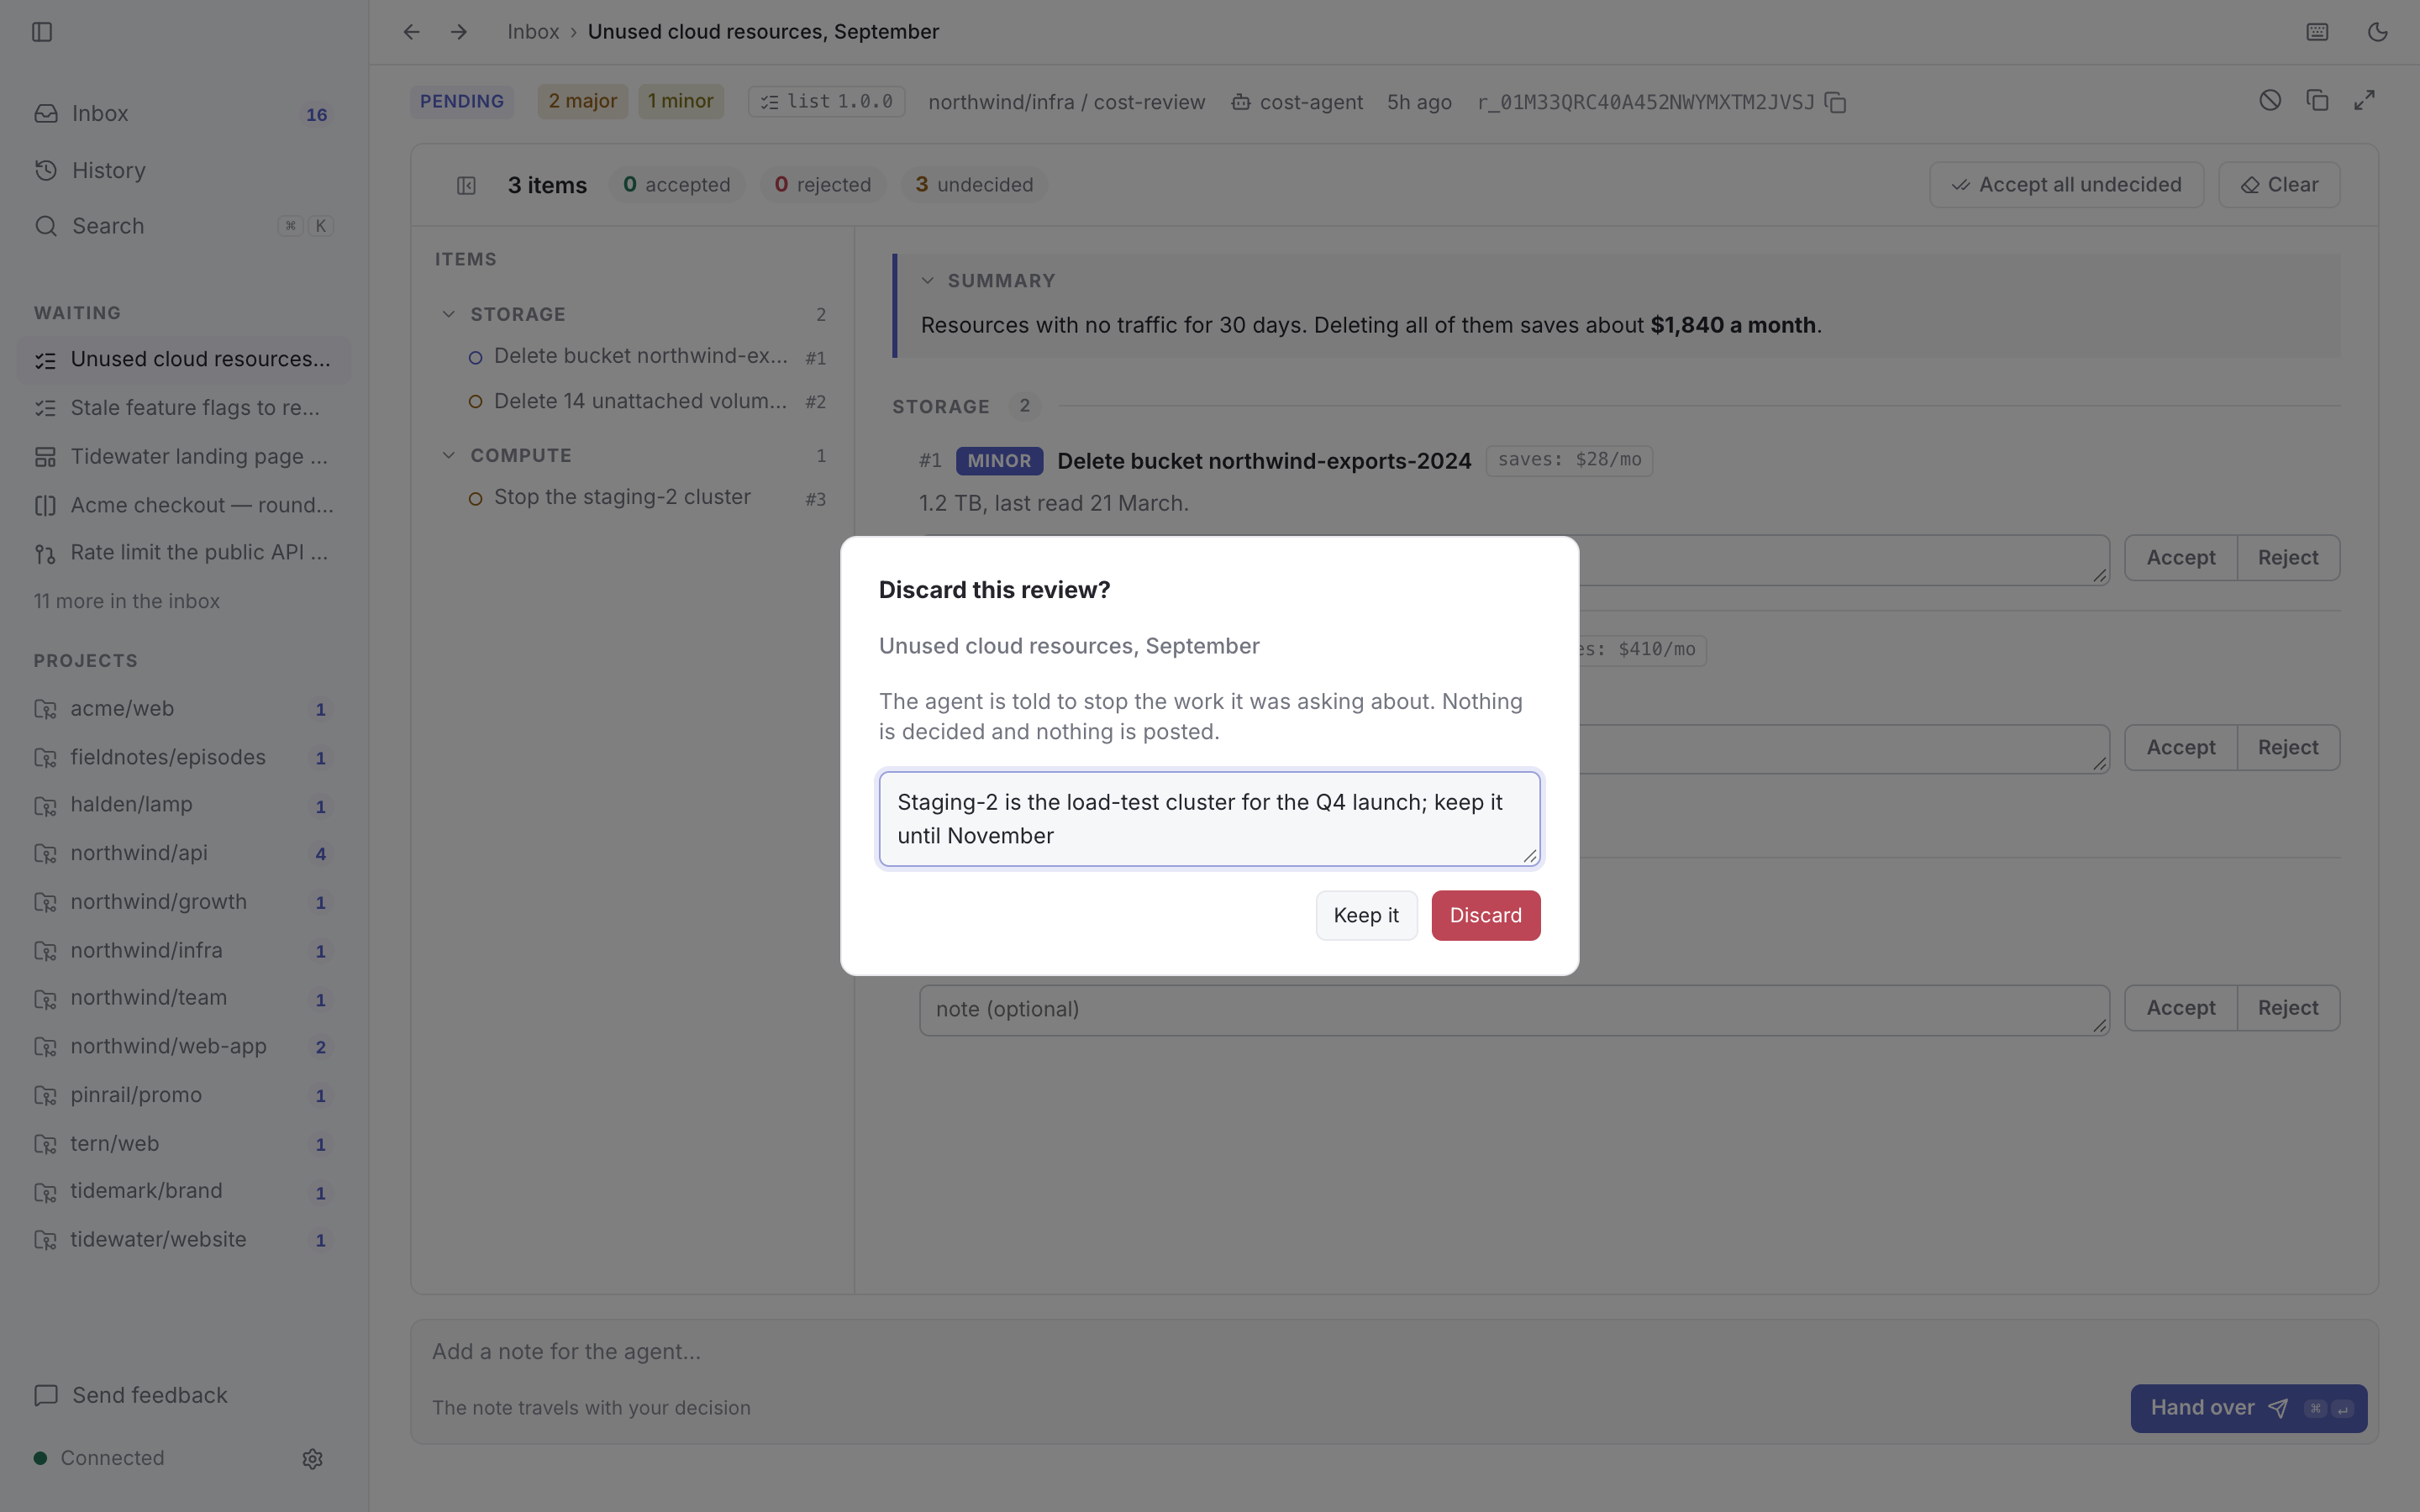
Task: Open Search in sidebar
Action: point(184,226)
